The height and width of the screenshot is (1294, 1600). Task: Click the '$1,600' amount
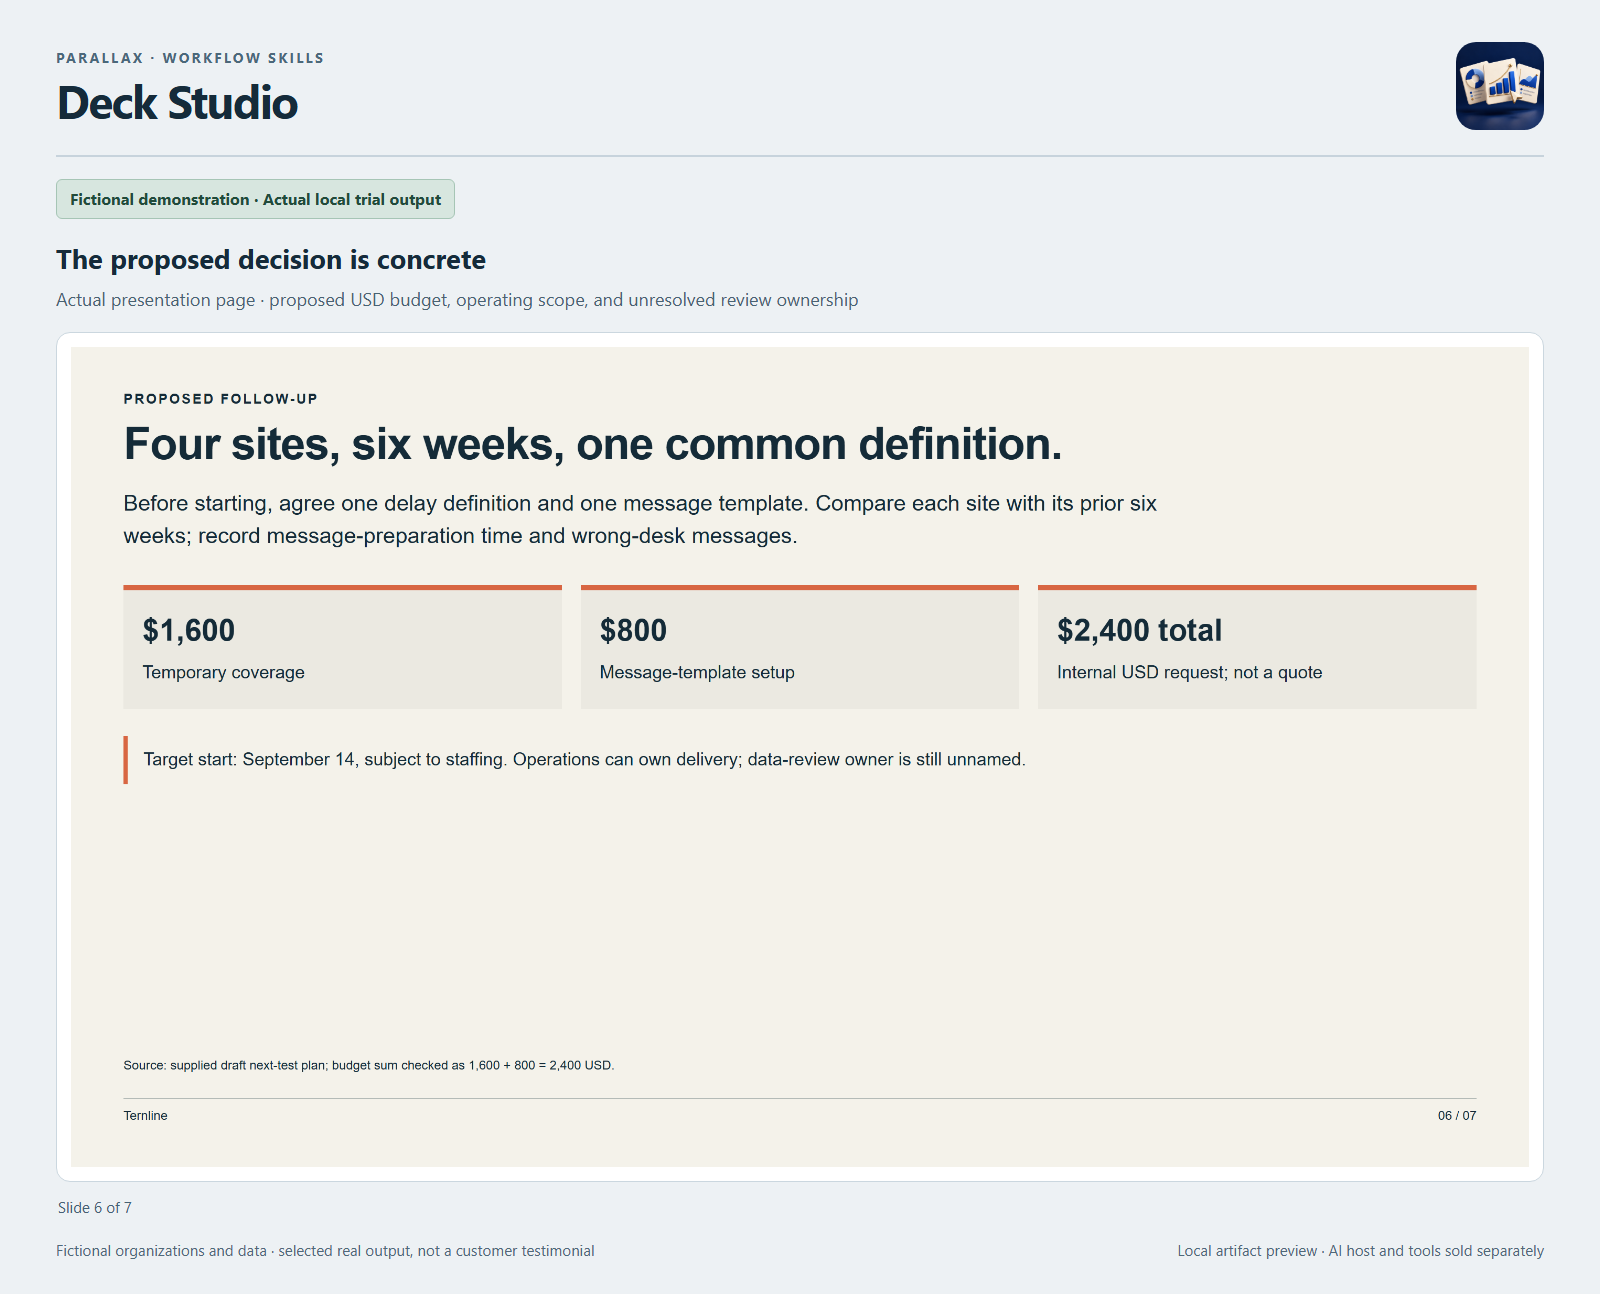tap(189, 630)
